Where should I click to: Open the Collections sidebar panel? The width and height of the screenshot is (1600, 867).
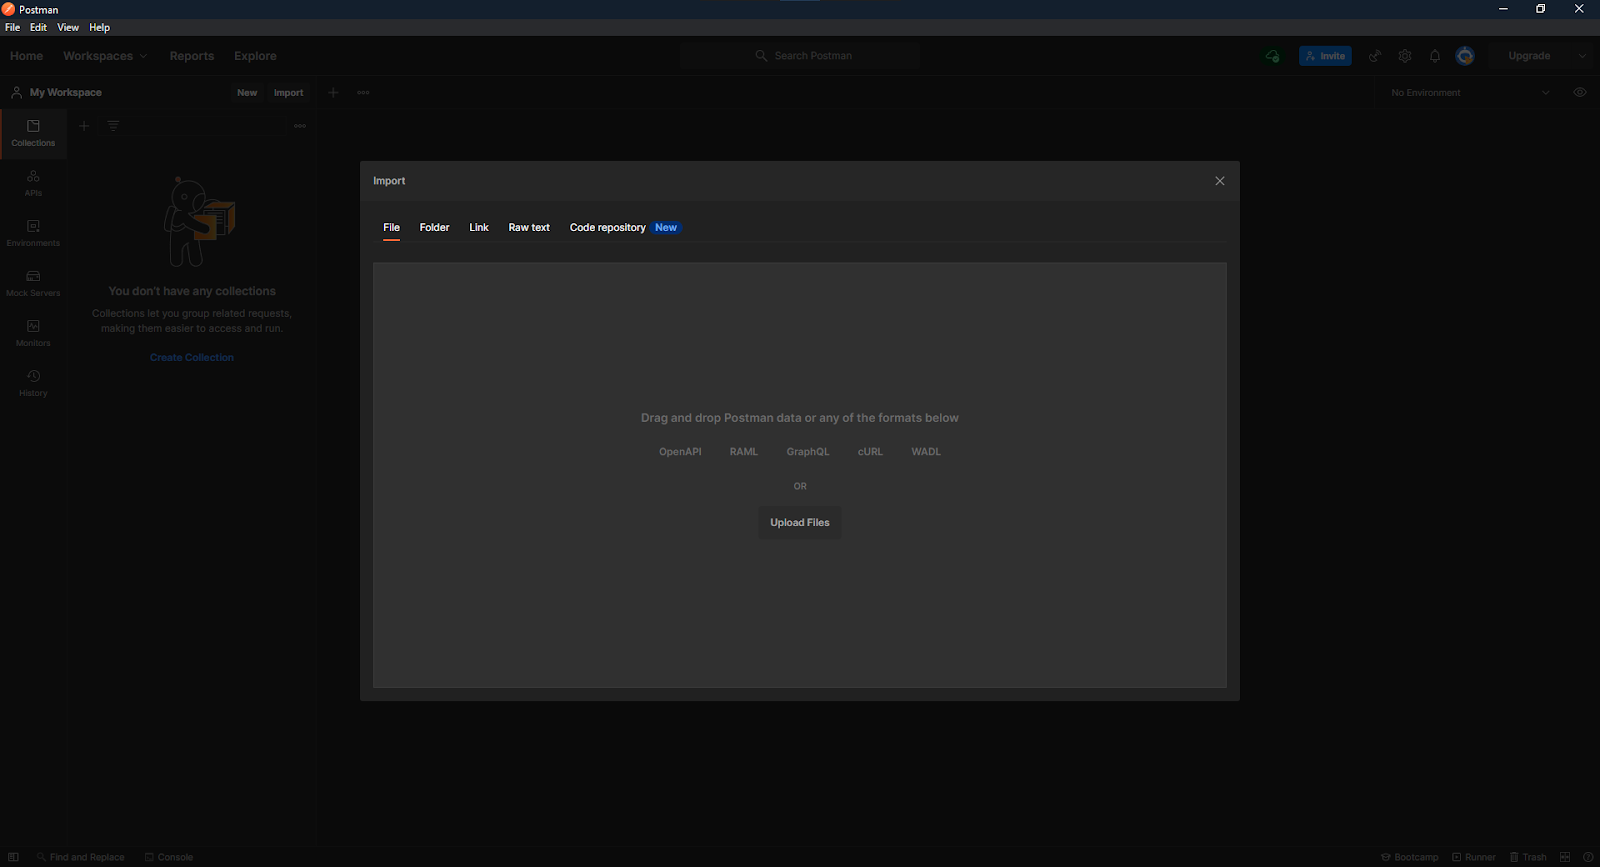point(33,134)
